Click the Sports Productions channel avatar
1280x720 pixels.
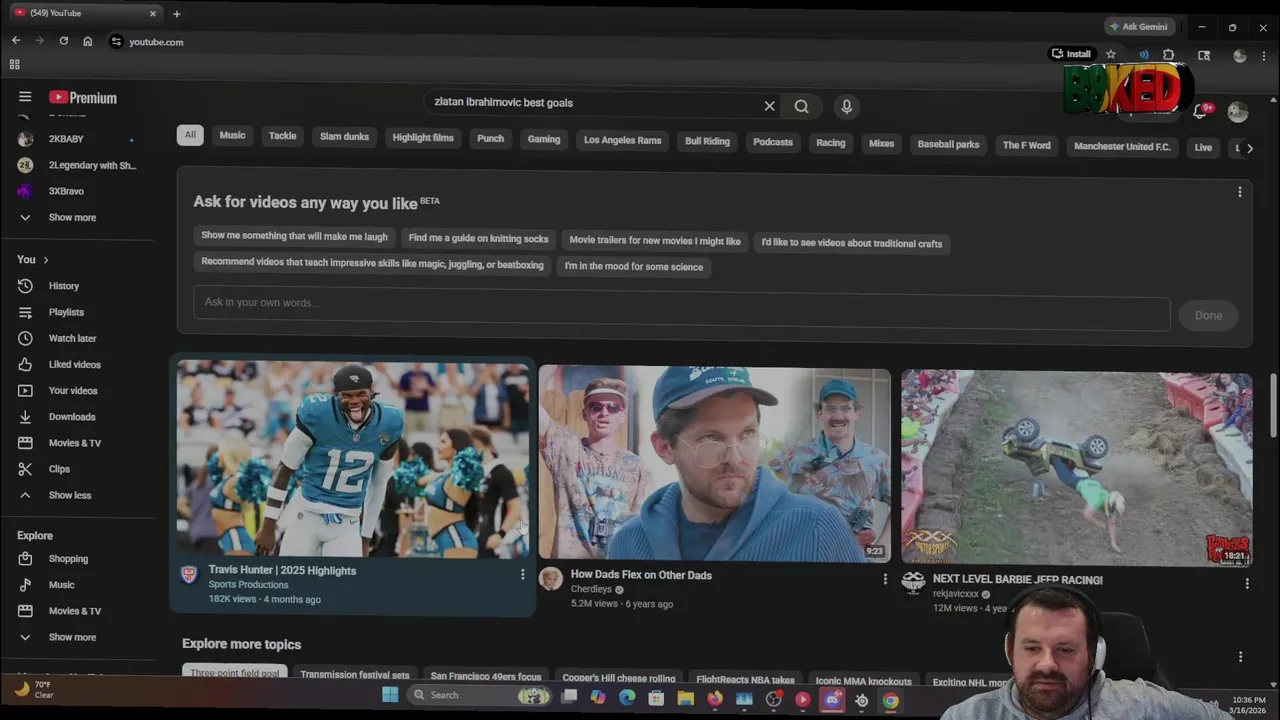coord(188,574)
